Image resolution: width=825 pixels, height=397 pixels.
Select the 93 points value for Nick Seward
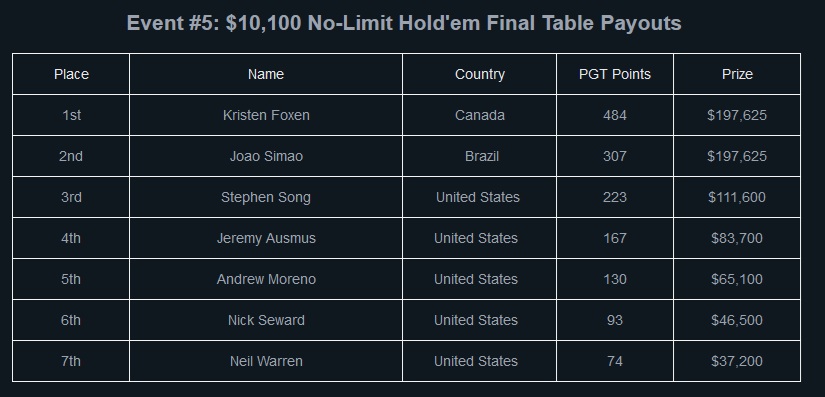coord(615,320)
